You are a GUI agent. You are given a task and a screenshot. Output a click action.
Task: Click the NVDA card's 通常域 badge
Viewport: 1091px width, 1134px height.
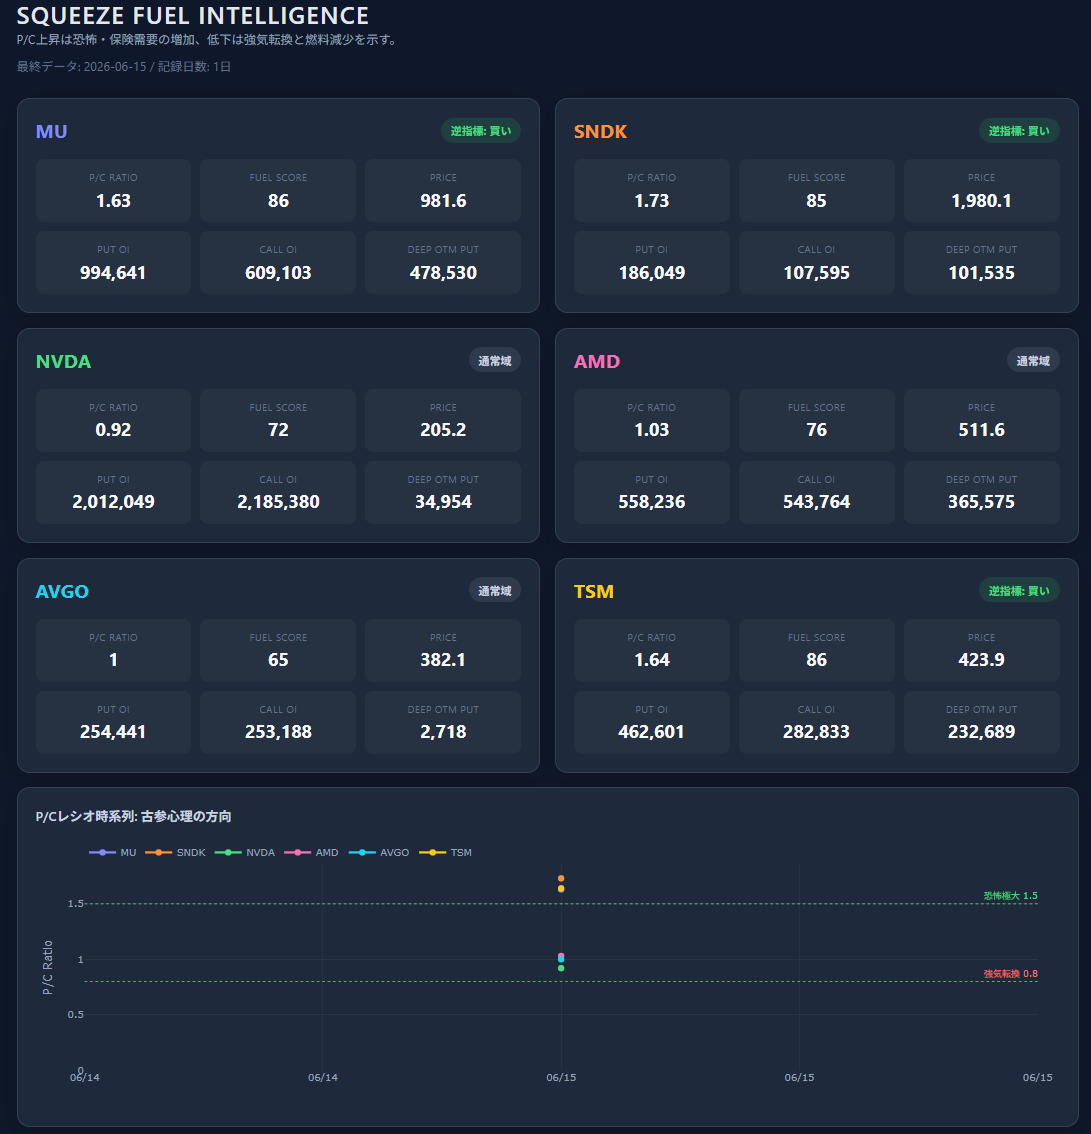[x=495, y=361]
